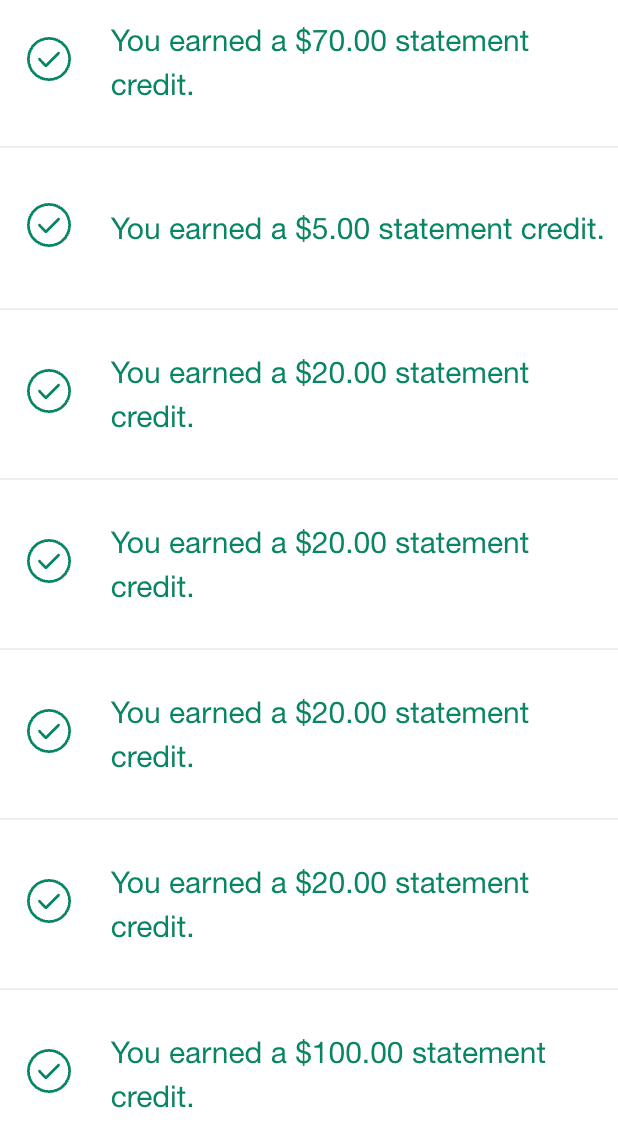Open the $5.00 statement credit message
This screenshot has width=618, height=1142.
(356, 229)
